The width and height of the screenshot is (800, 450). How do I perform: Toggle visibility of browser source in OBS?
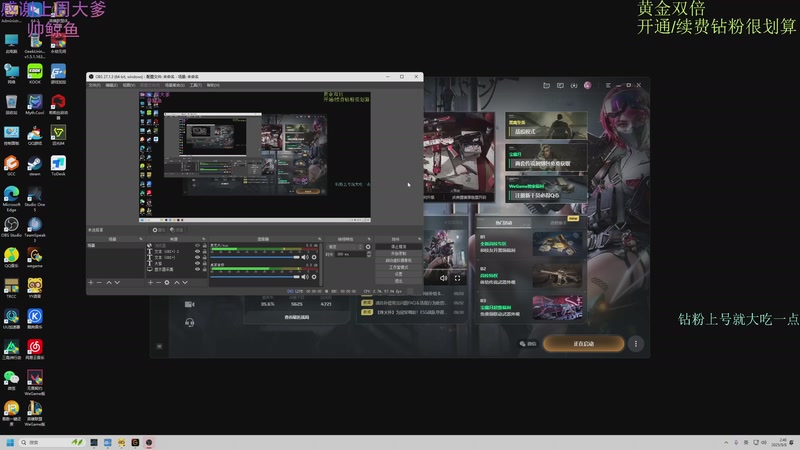click(x=197, y=245)
